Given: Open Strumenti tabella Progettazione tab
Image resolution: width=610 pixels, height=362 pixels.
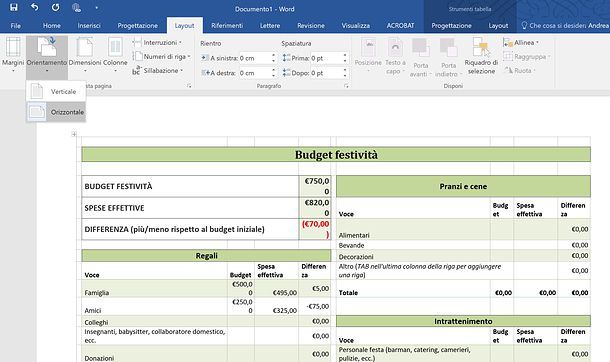Looking at the screenshot, I should pyautogui.click(x=451, y=26).
